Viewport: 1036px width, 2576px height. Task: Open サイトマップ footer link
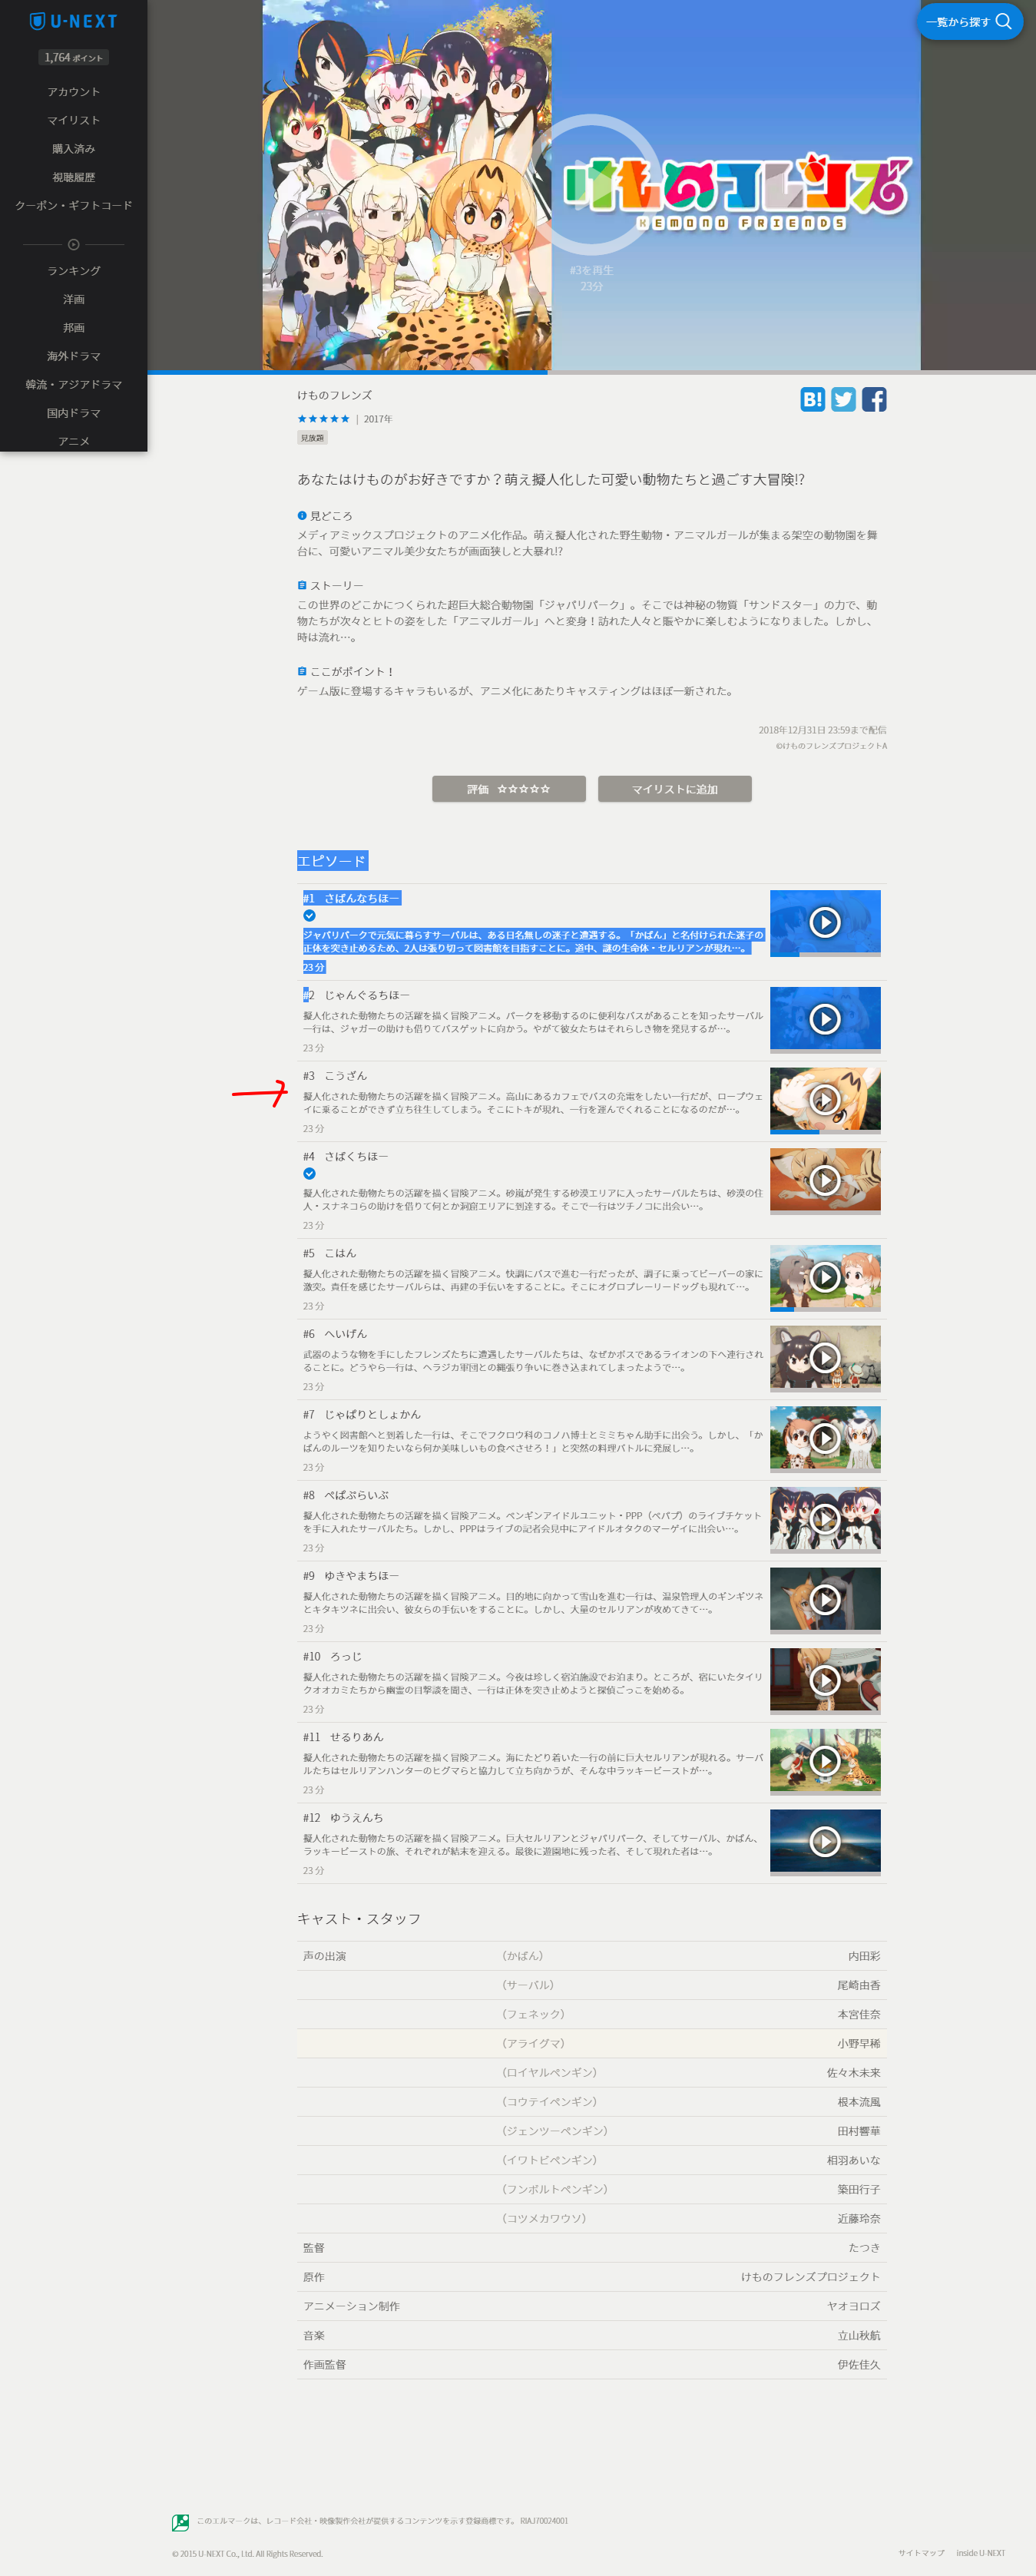pos(921,2553)
